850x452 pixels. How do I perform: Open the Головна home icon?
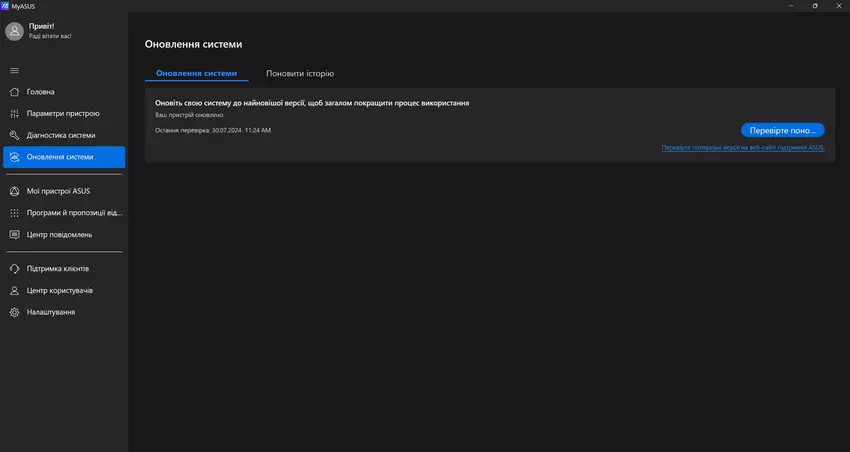point(14,92)
